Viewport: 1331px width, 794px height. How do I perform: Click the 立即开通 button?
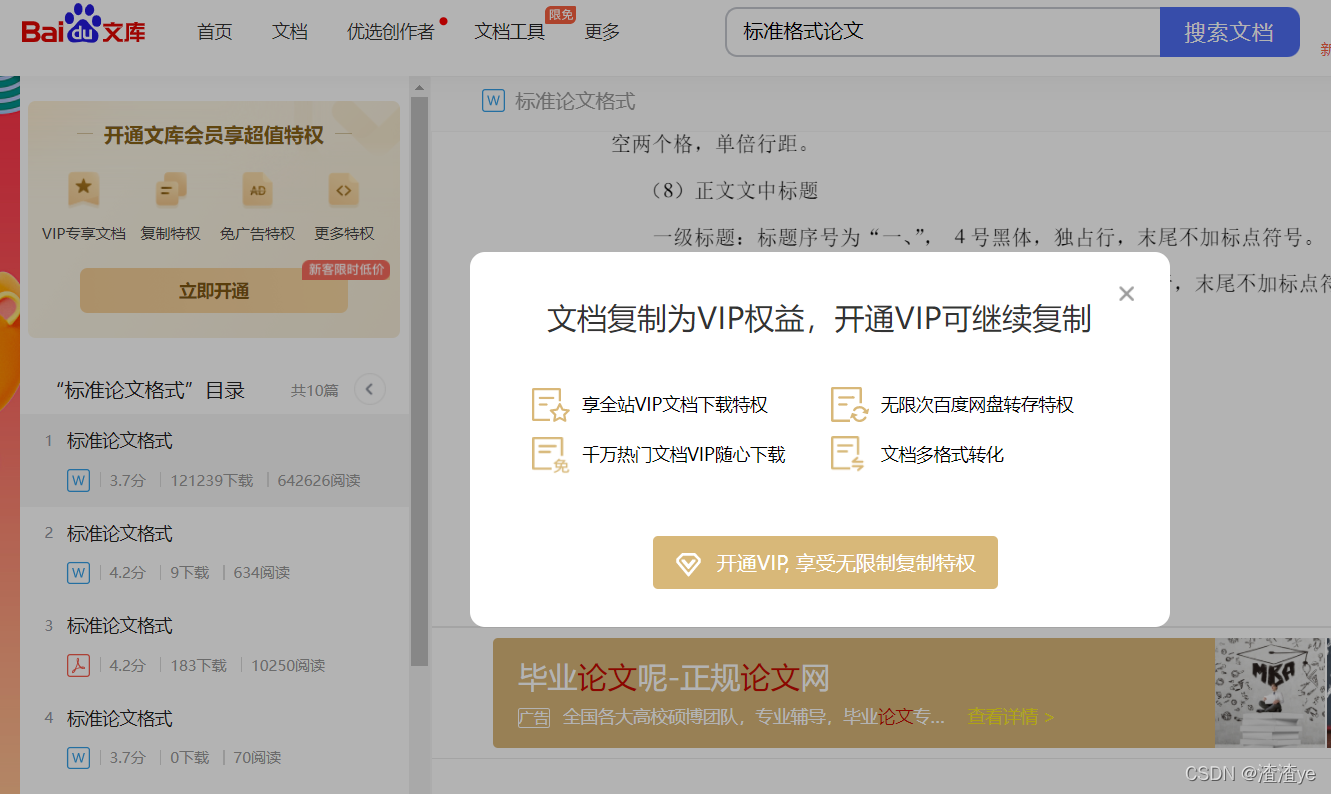[214, 291]
